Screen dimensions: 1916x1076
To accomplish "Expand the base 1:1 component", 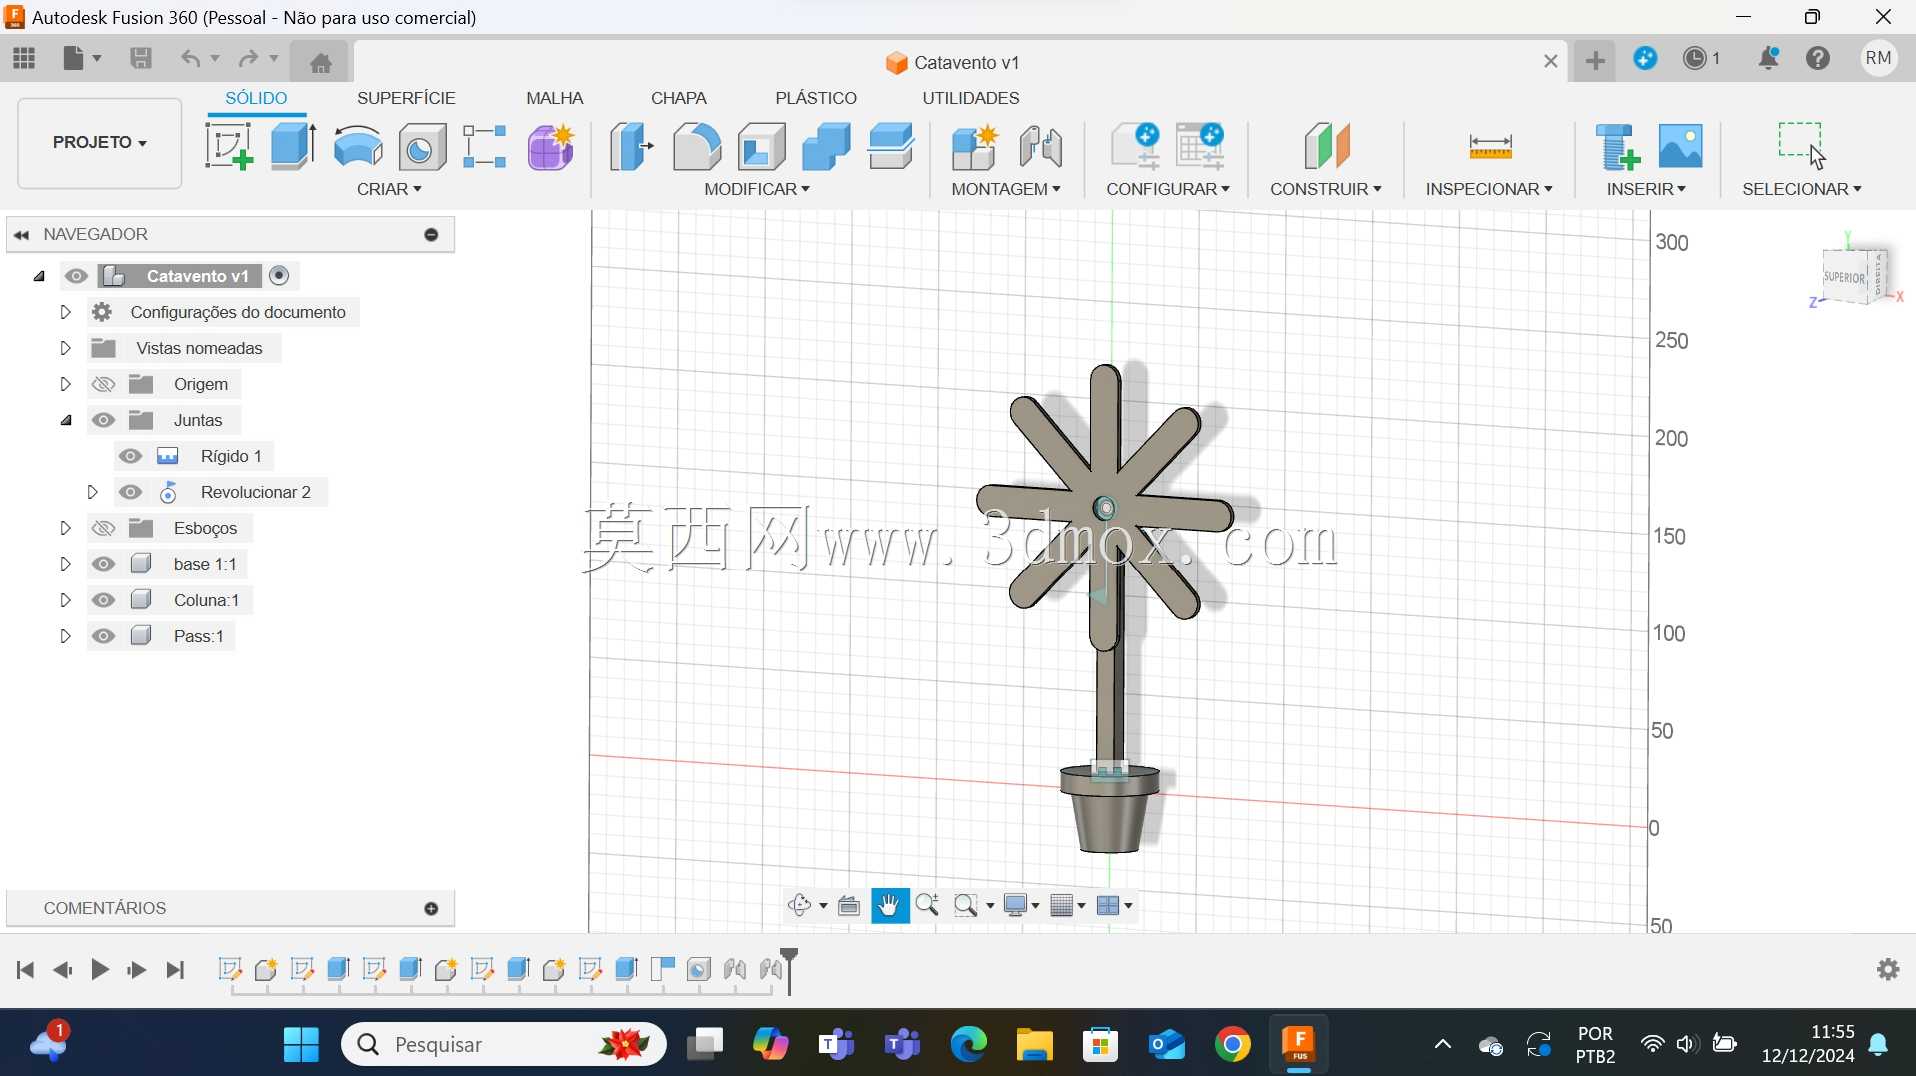I will click(x=65, y=564).
